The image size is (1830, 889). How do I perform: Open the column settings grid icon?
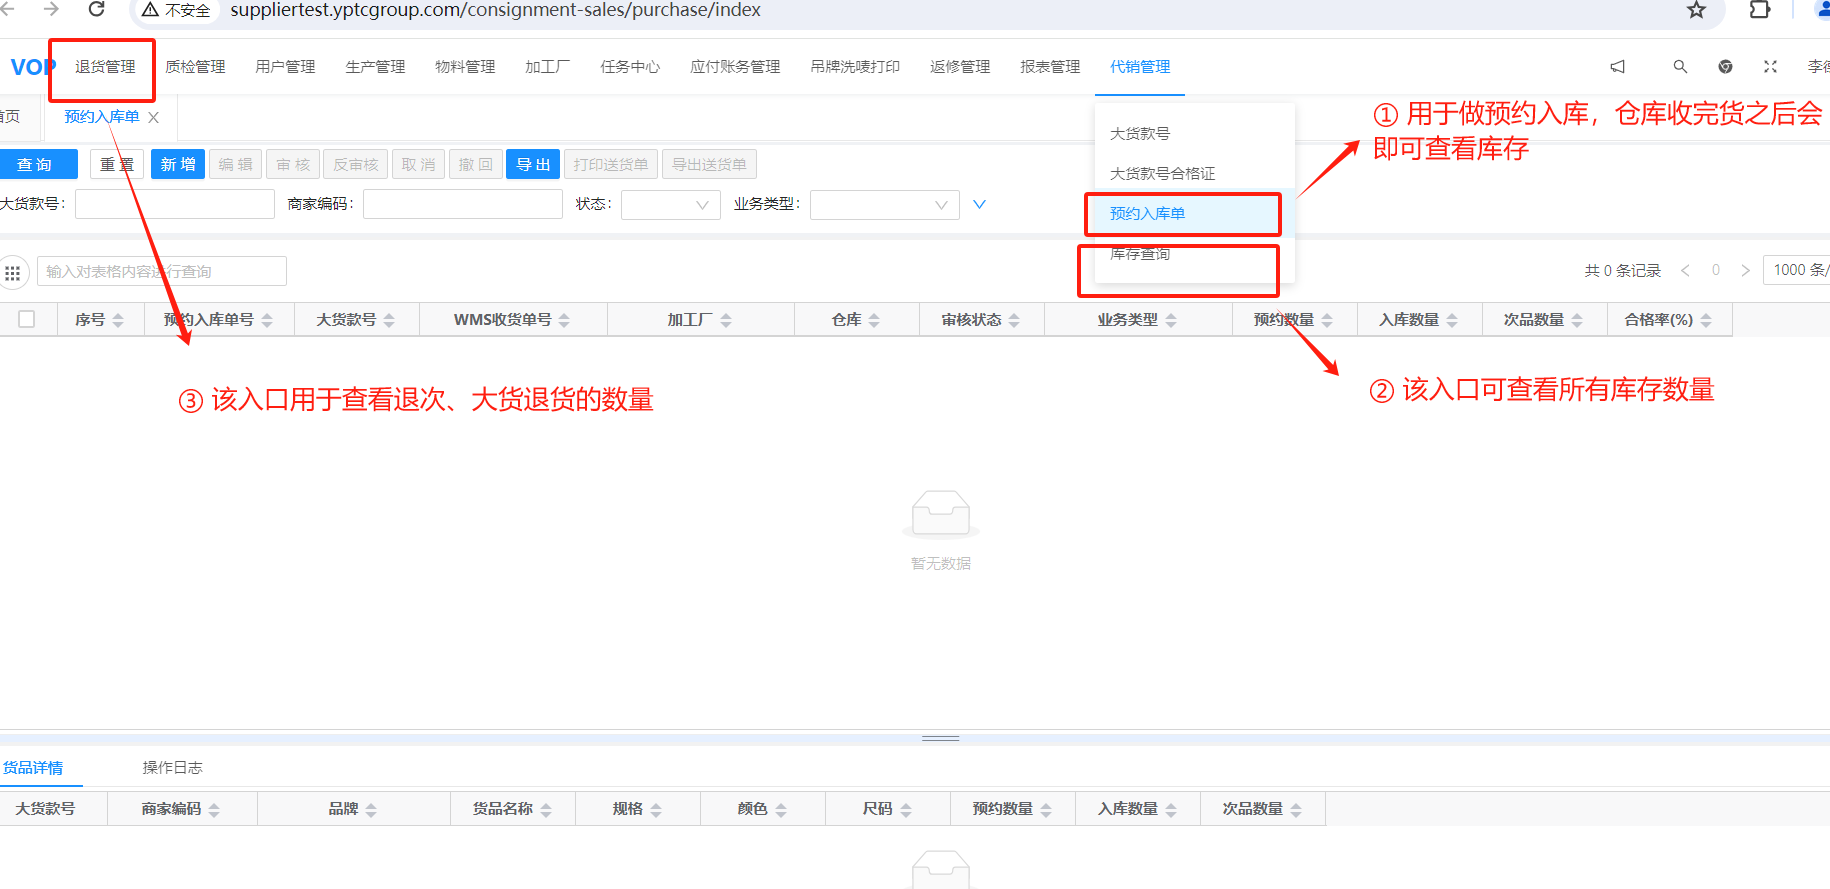pos(13,272)
